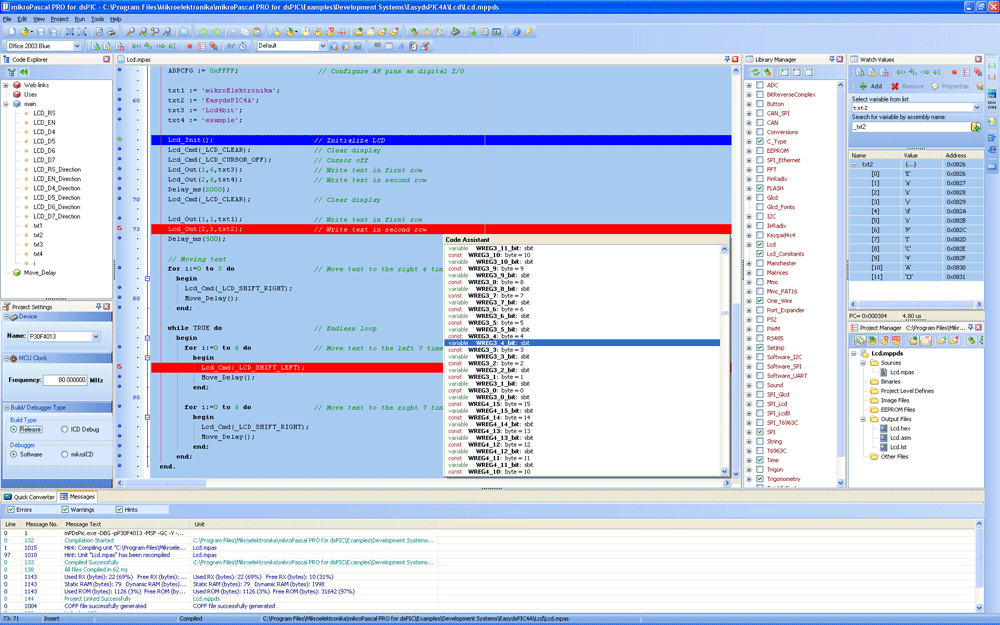
Task: Click the green (..) icon on right sidebar
Action: [x=992, y=66]
